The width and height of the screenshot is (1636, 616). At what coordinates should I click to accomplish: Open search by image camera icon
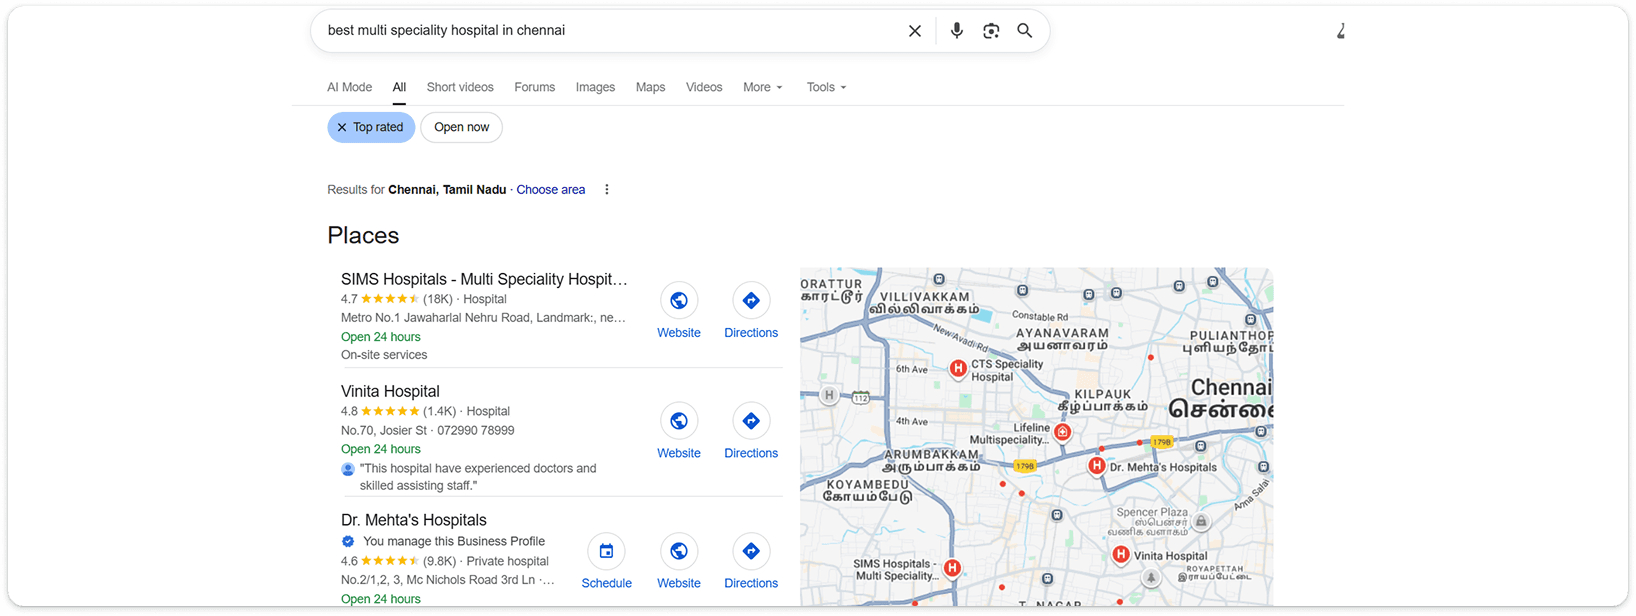click(991, 31)
